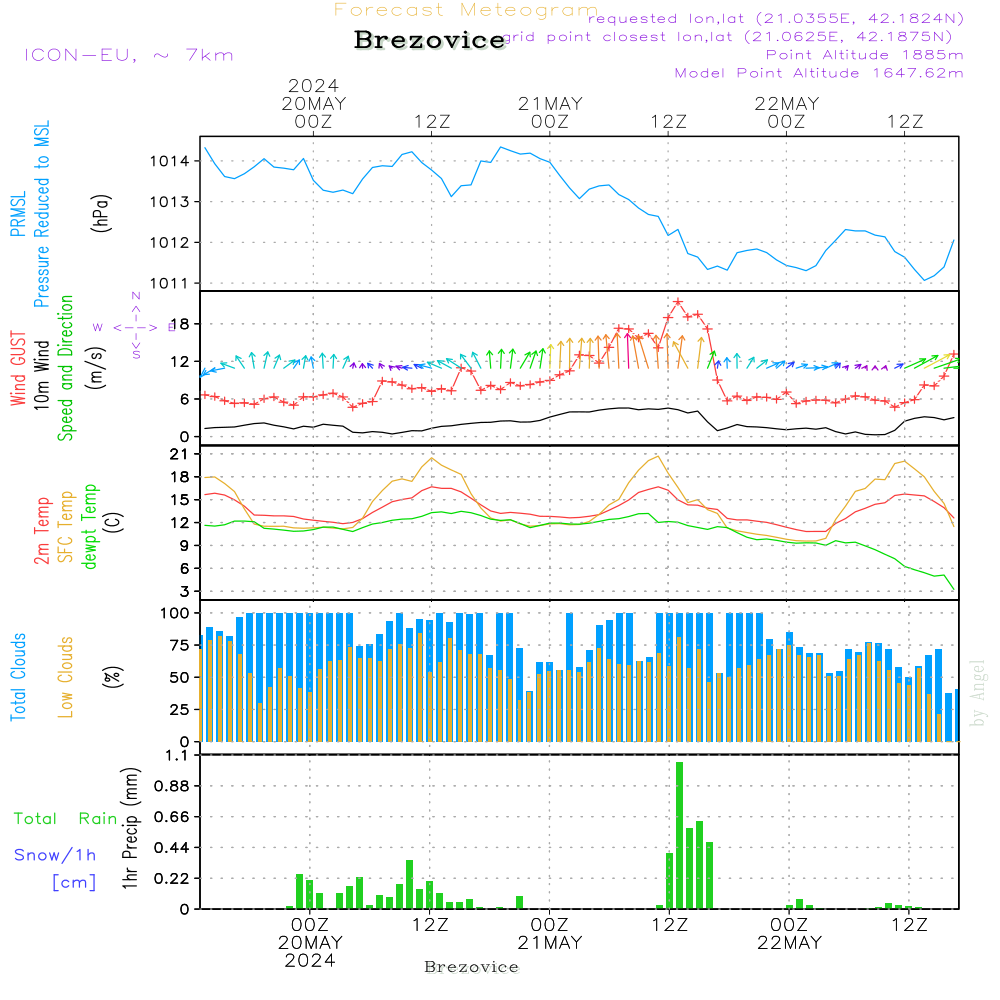Screen dimensions: 1000x1000
Task: Click the 'PRMSL' axis label
Action: click(18, 214)
